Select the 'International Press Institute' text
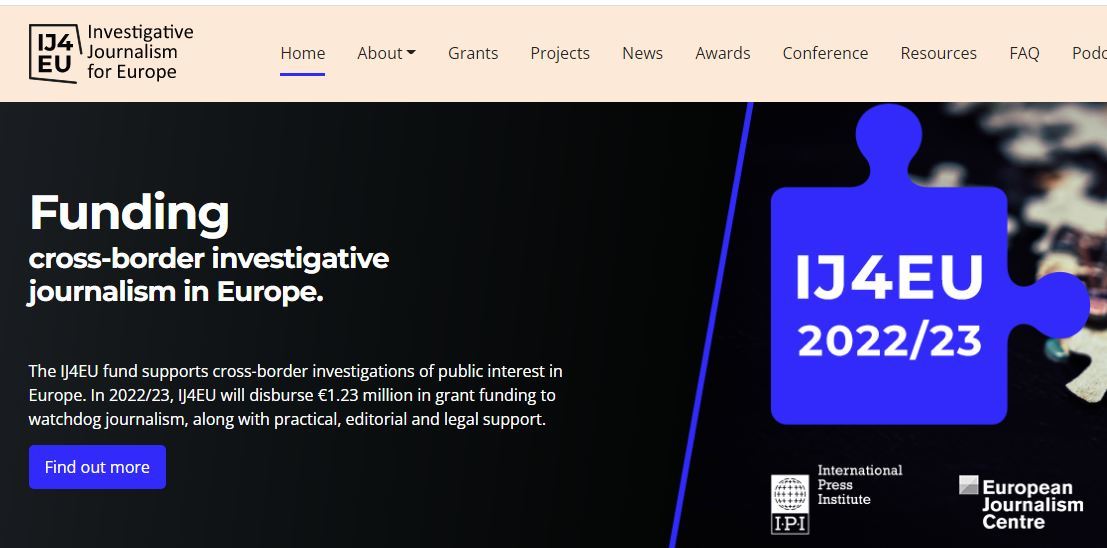 click(859, 485)
